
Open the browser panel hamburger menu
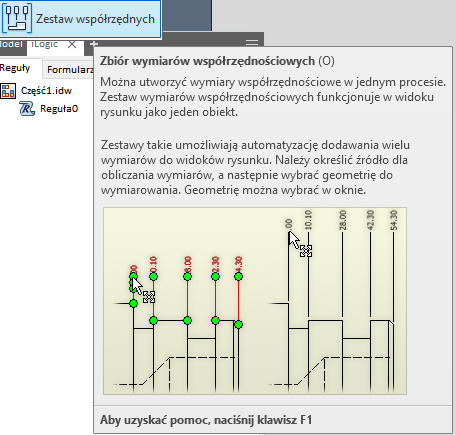tap(252, 42)
